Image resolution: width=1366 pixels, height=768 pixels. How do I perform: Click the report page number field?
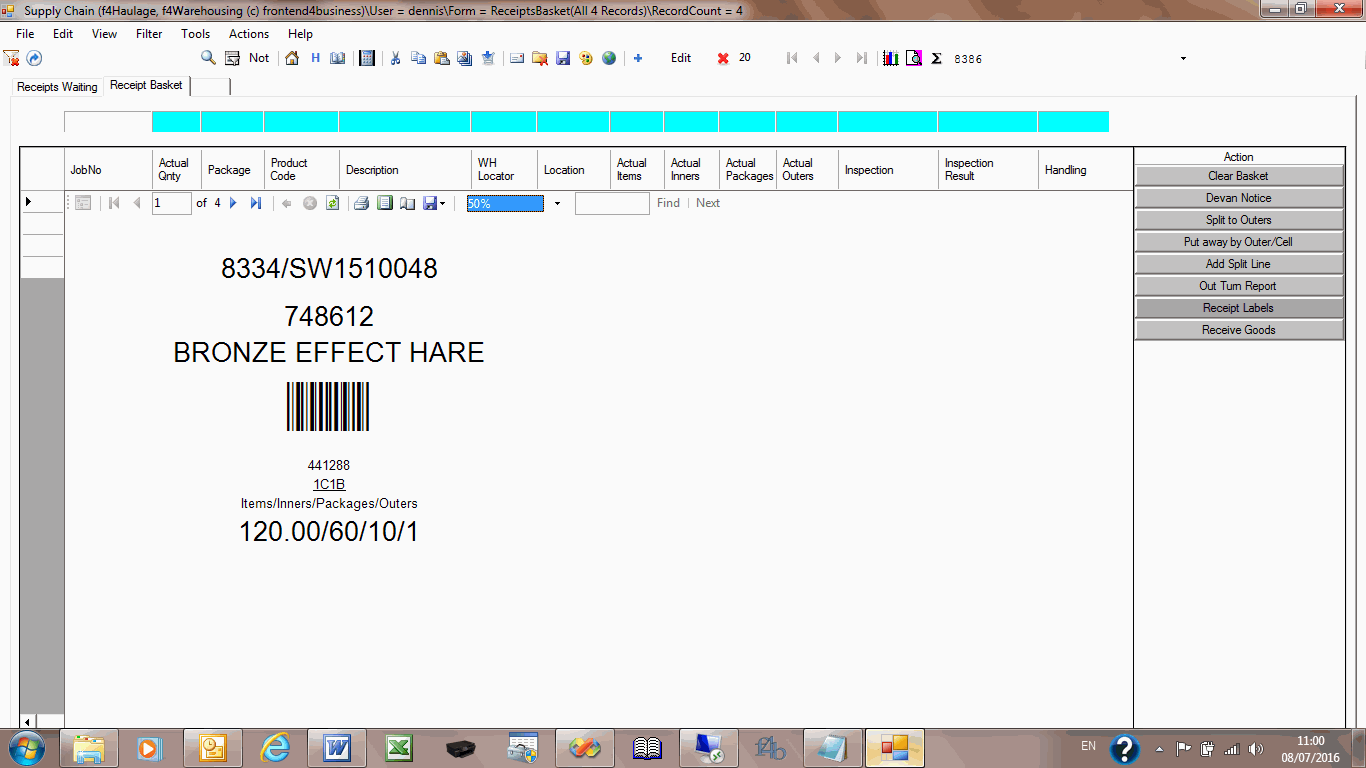coord(171,203)
